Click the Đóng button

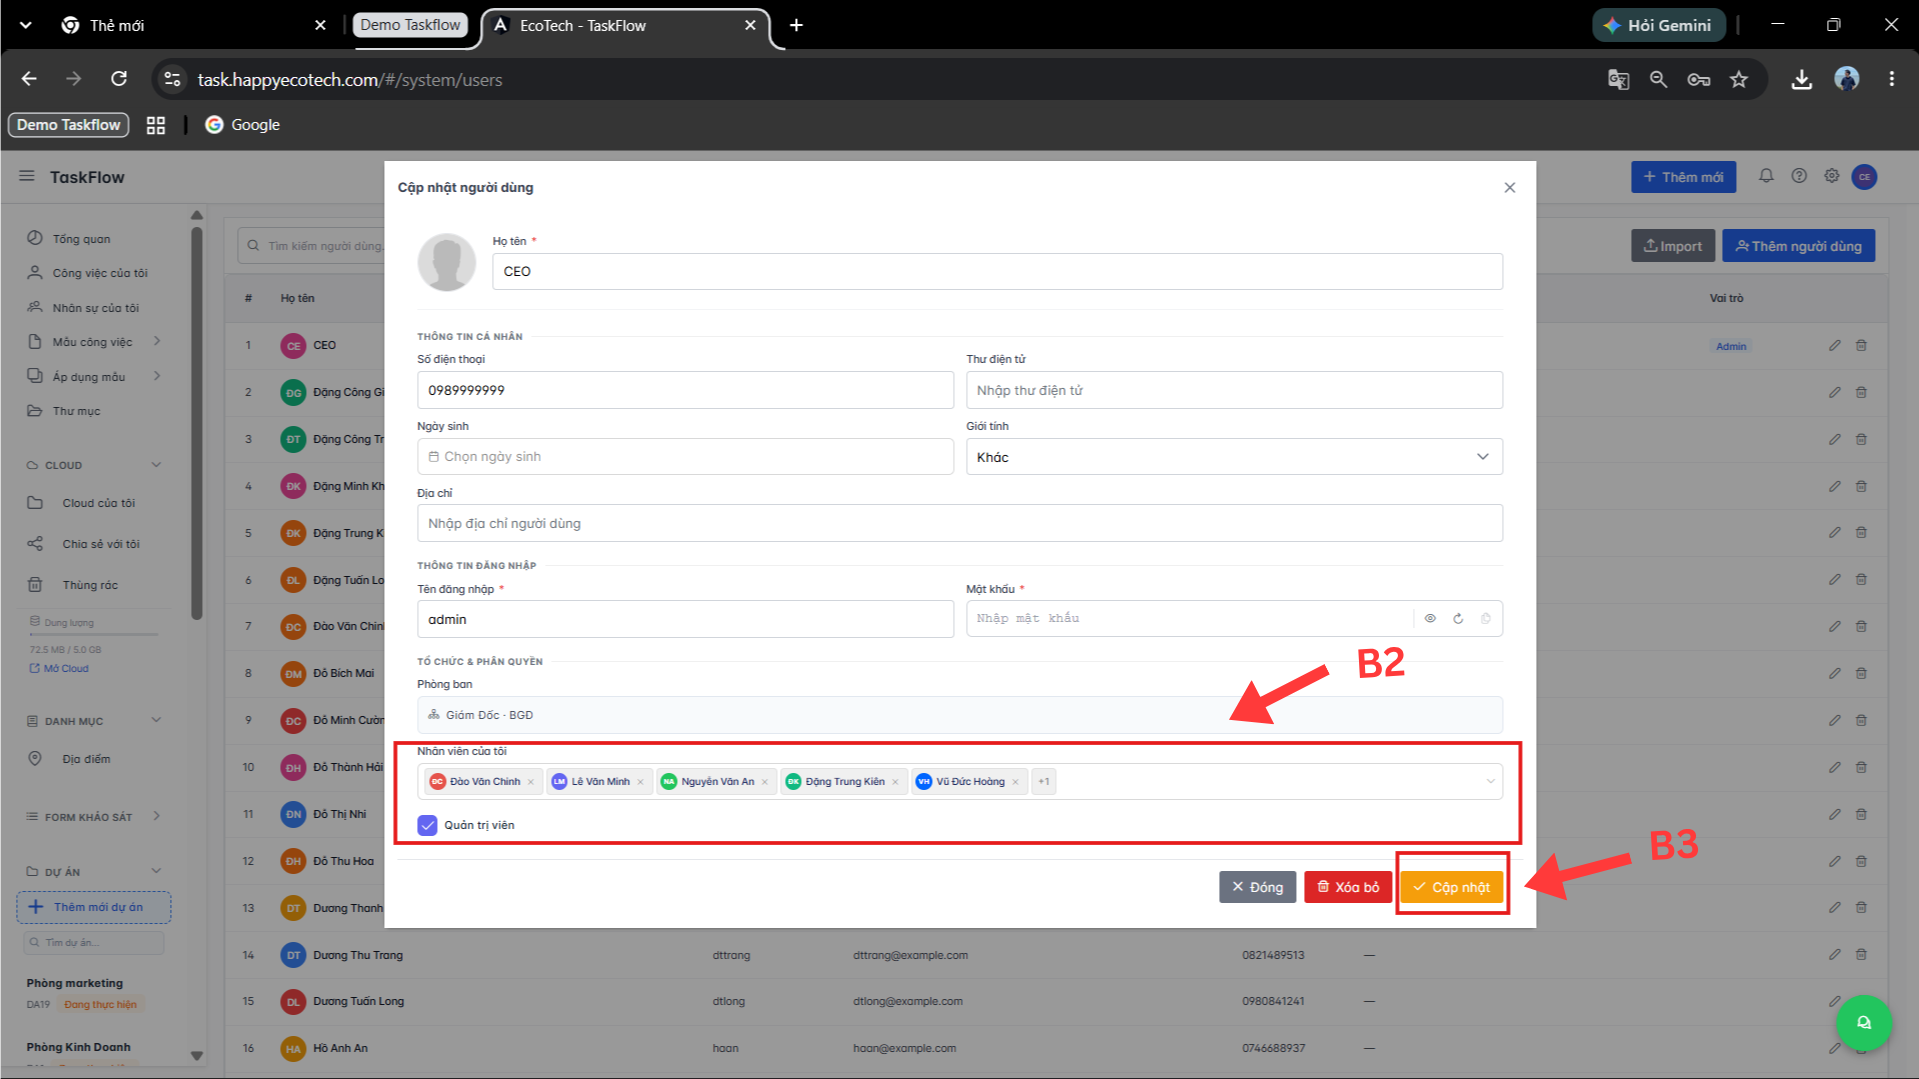(1257, 887)
